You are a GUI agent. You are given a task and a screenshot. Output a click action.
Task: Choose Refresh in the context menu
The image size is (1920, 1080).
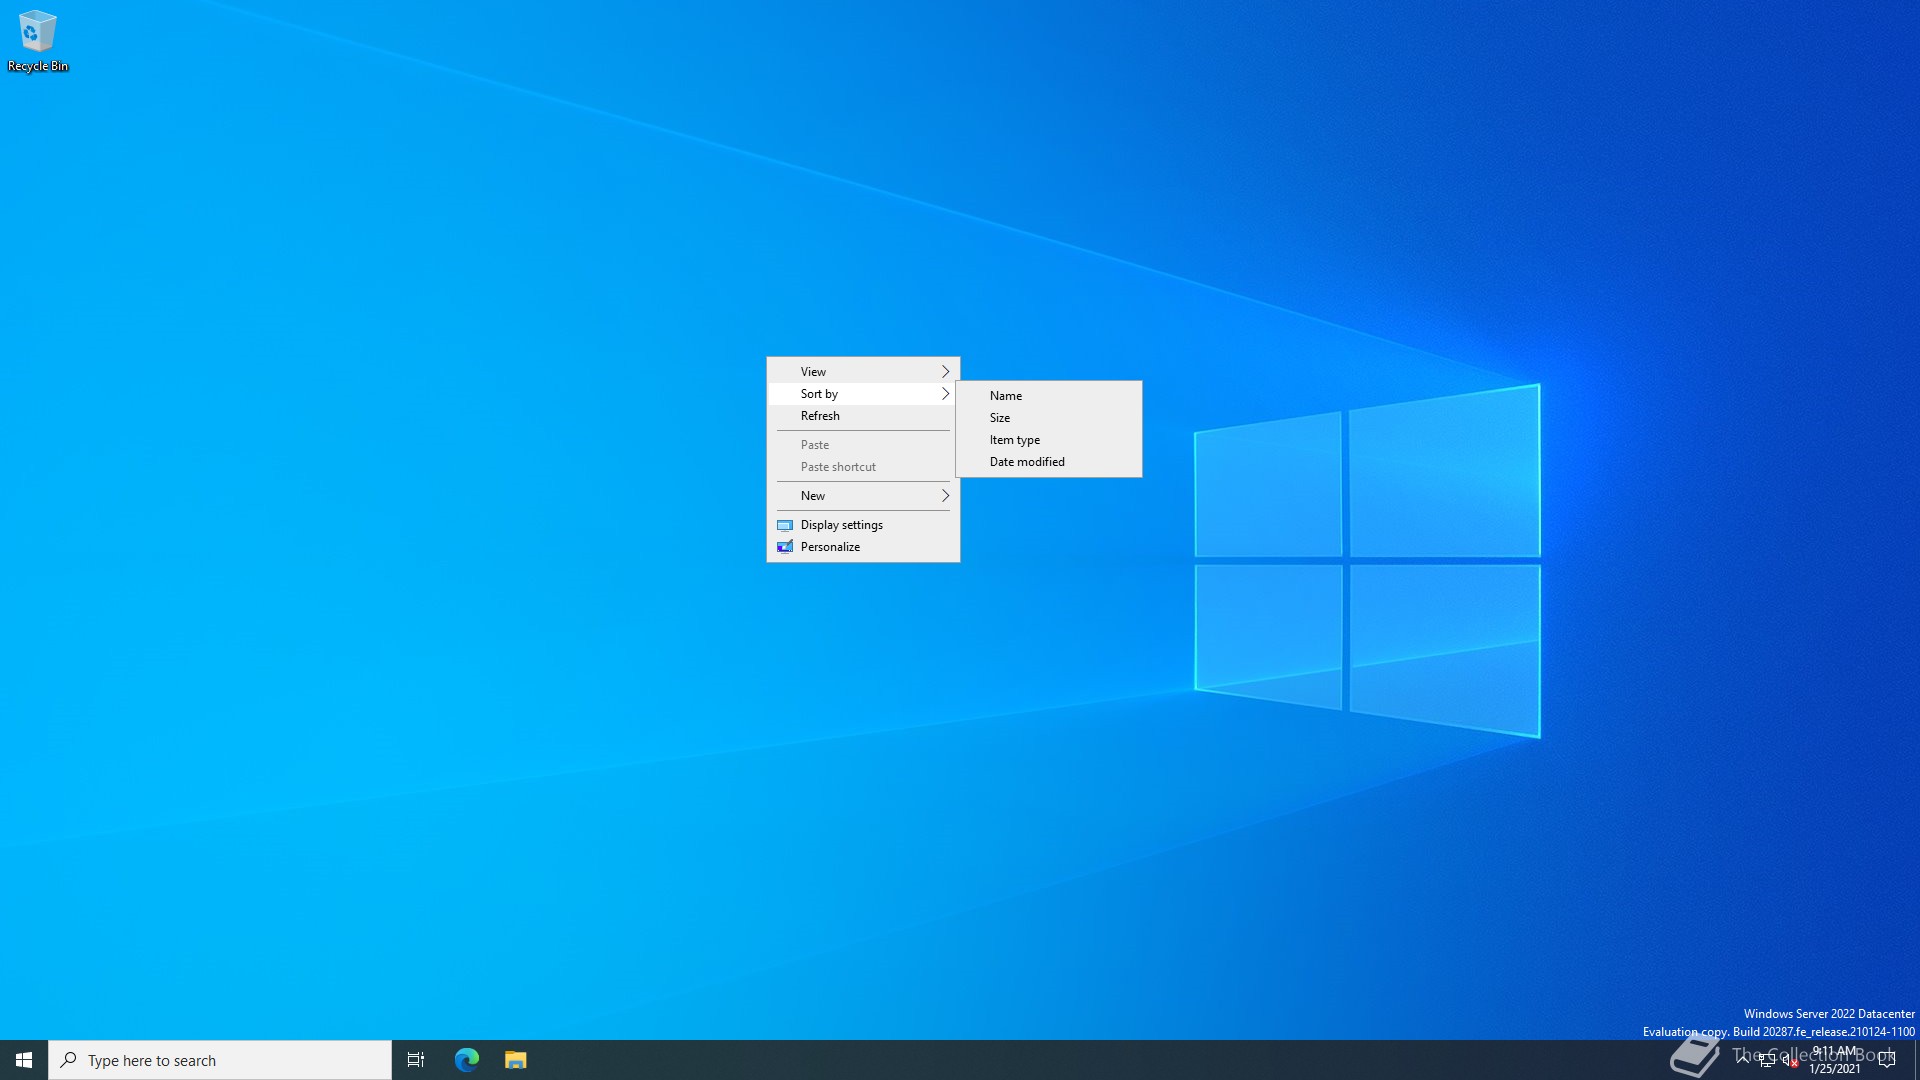(820, 416)
